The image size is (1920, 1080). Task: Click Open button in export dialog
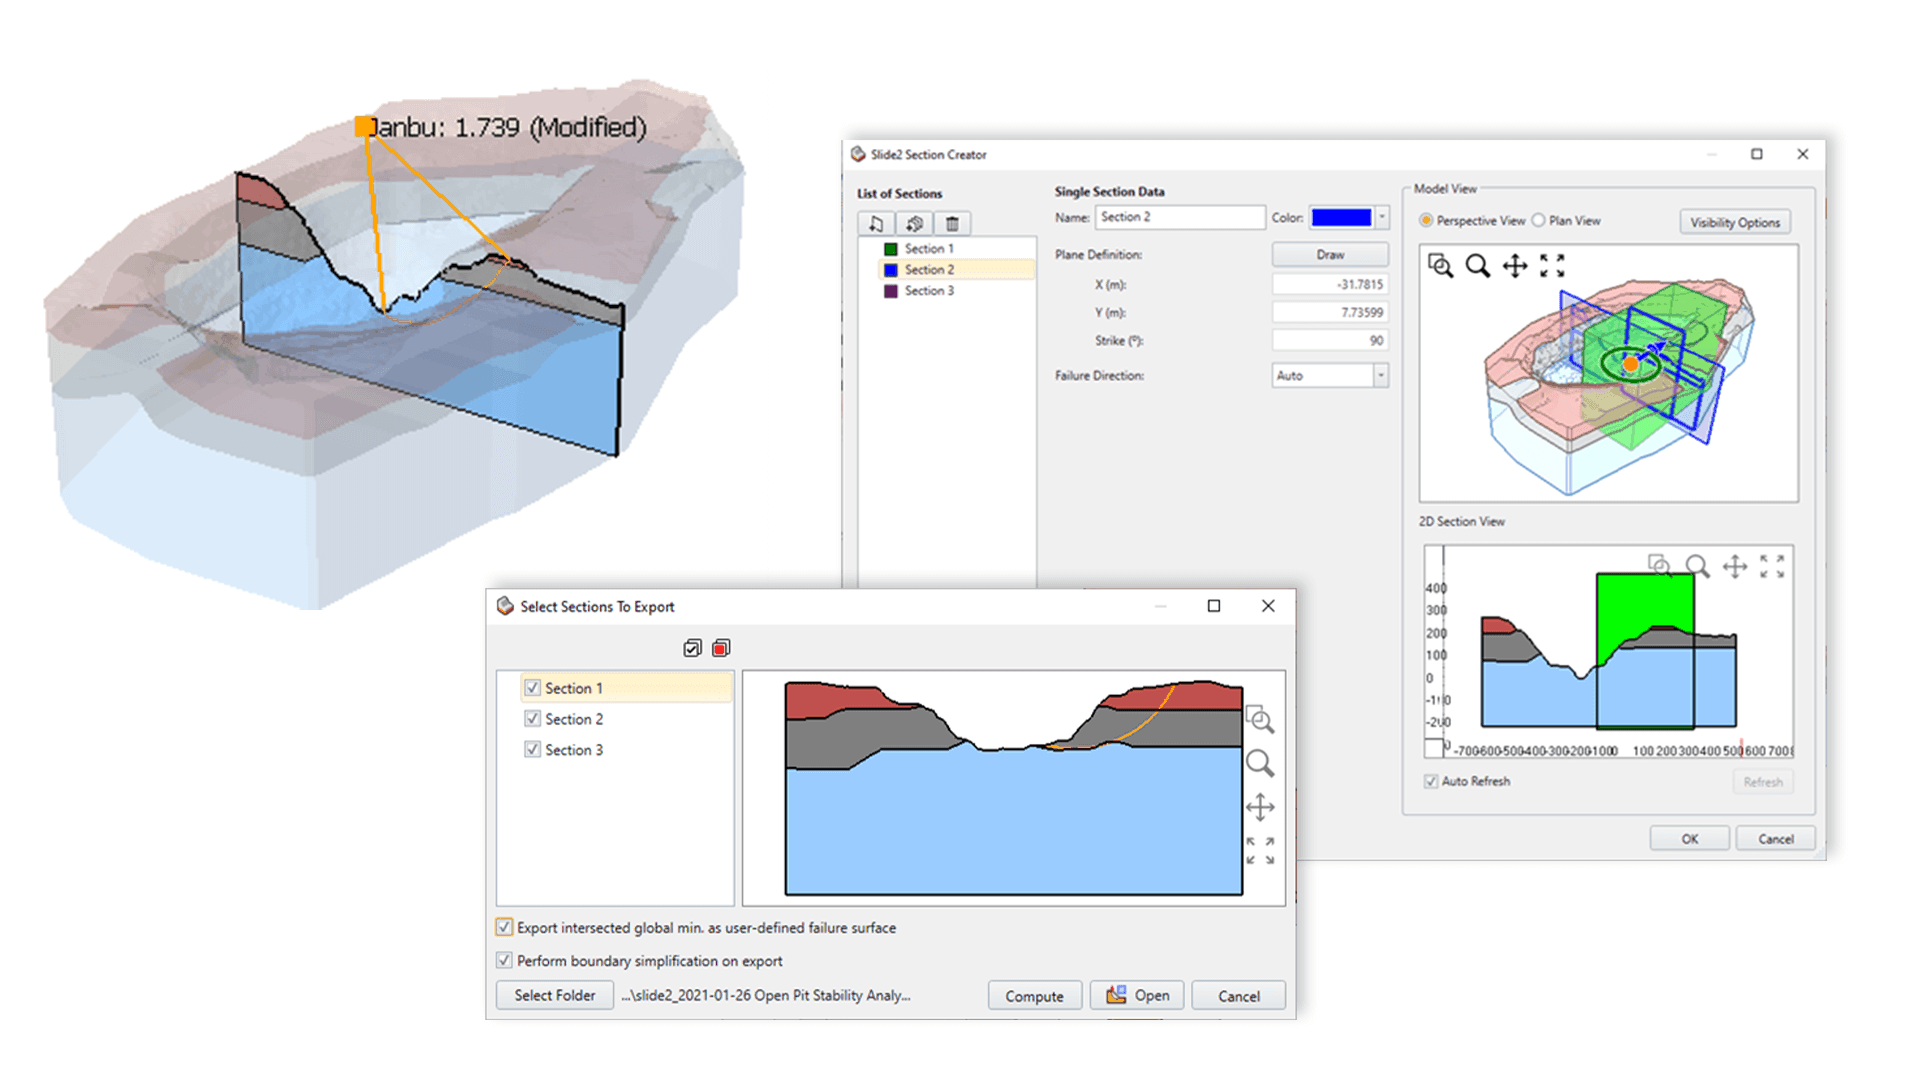pyautogui.click(x=1137, y=997)
